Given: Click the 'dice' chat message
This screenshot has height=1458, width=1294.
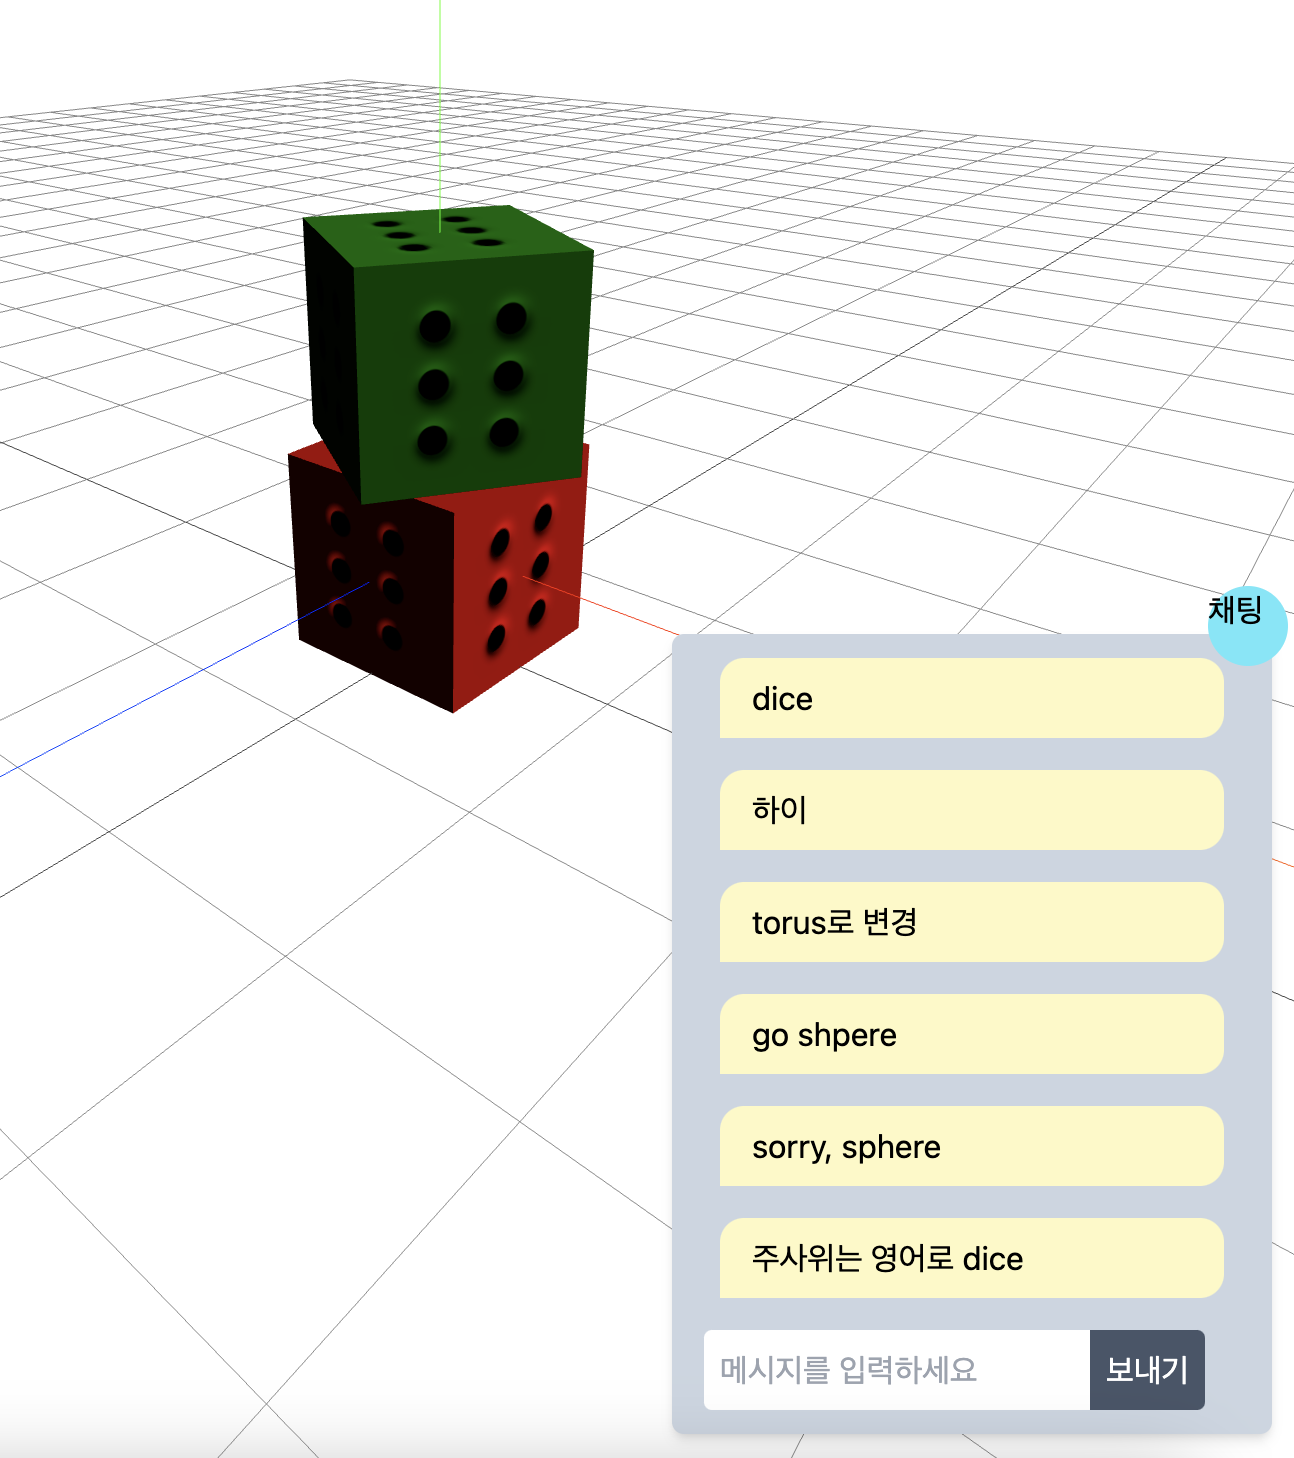Looking at the screenshot, I should click(x=970, y=699).
